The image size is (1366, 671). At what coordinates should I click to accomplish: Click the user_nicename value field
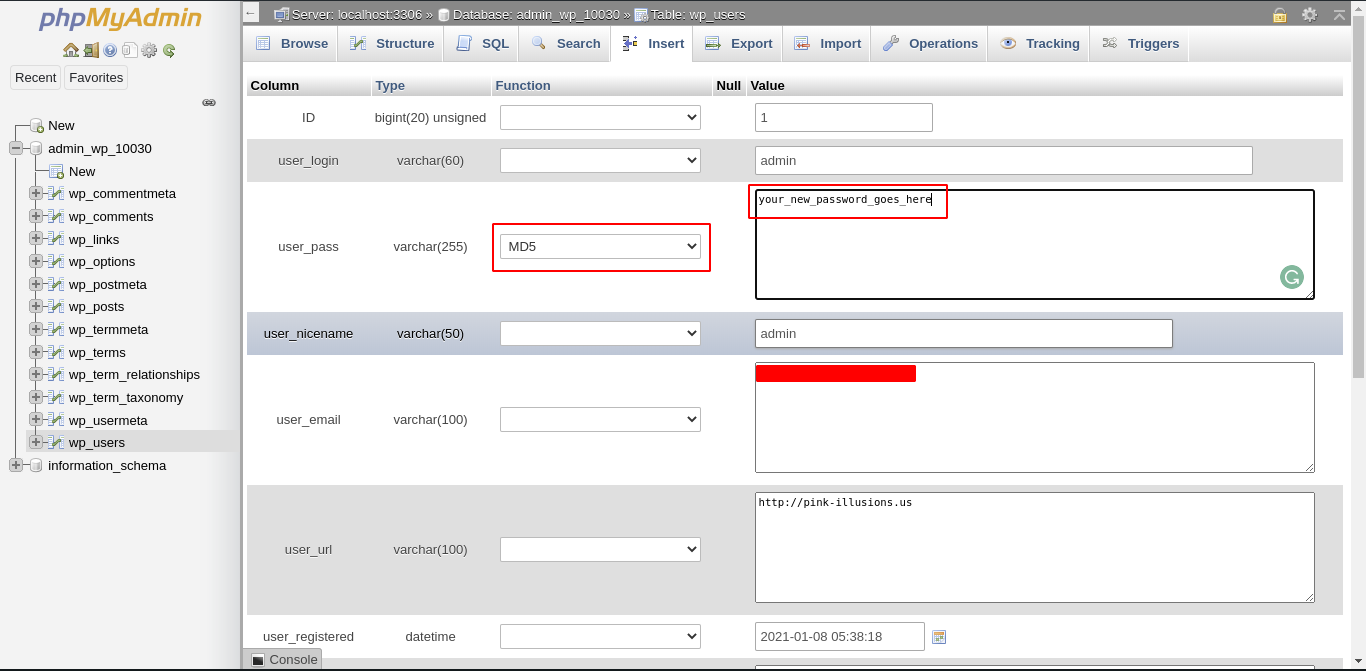click(x=964, y=333)
